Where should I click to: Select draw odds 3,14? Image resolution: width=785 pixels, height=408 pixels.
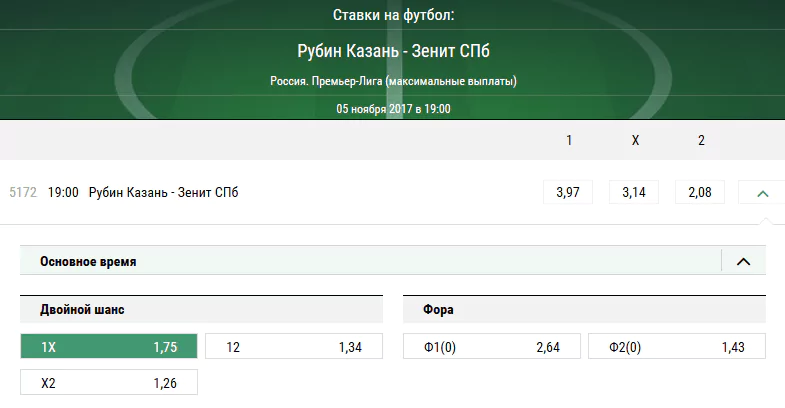634,192
